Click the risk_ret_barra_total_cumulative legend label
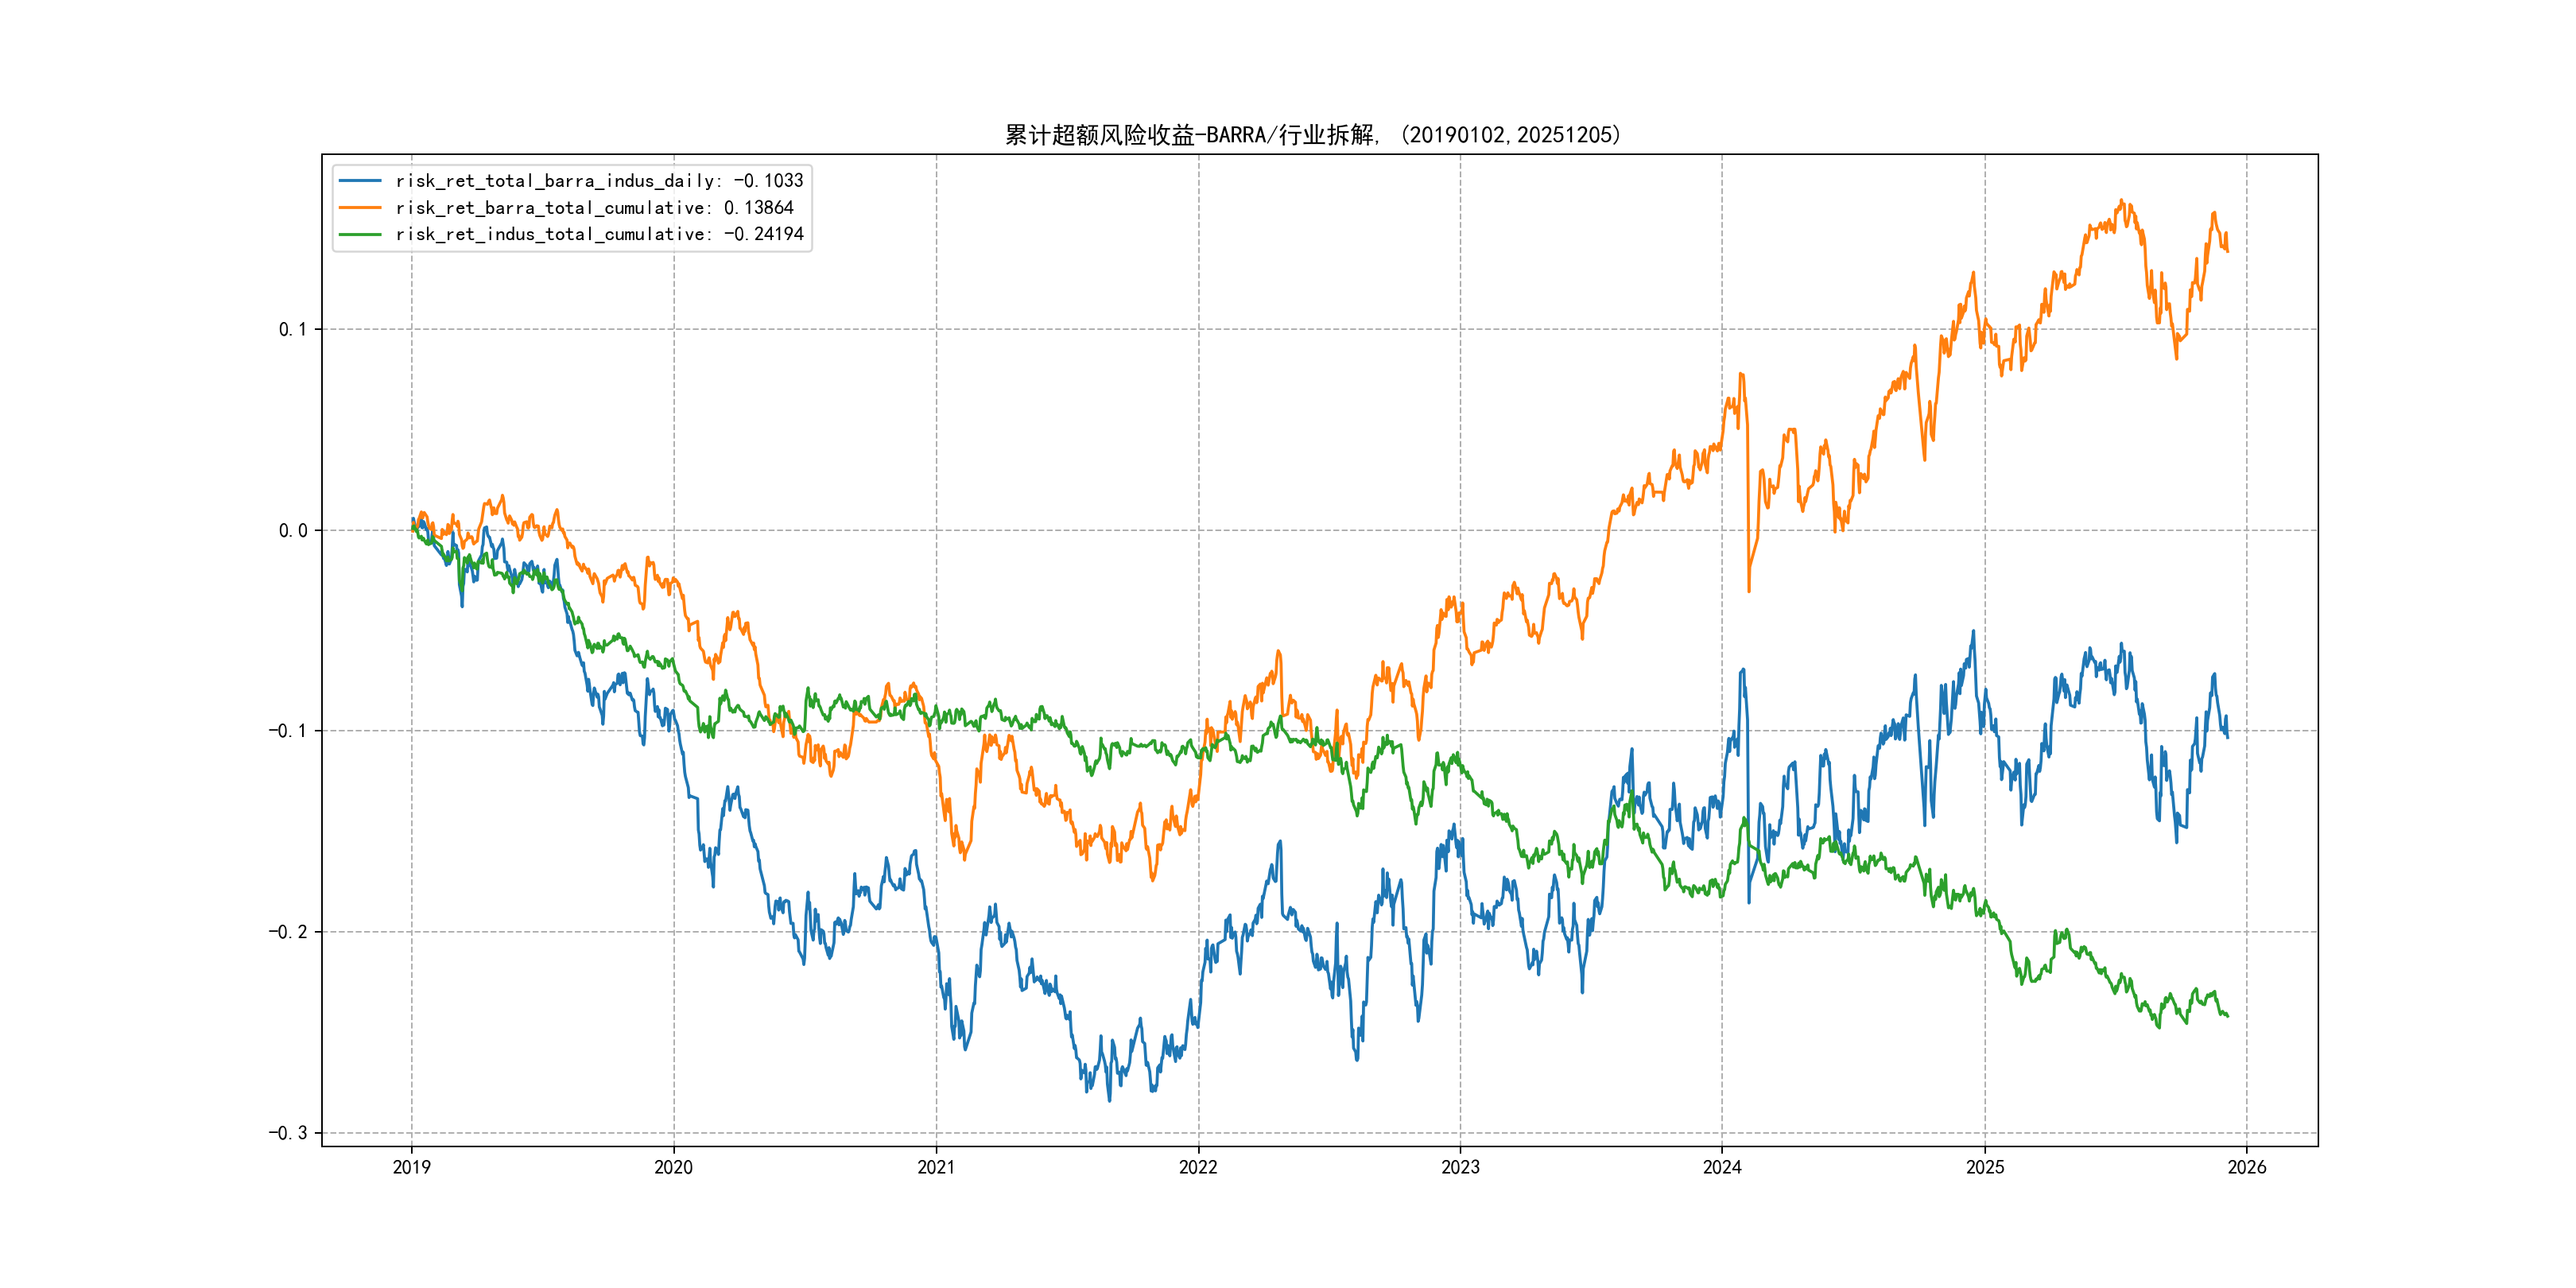The height and width of the screenshot is (1288, 2576). (x=594, y=208)
